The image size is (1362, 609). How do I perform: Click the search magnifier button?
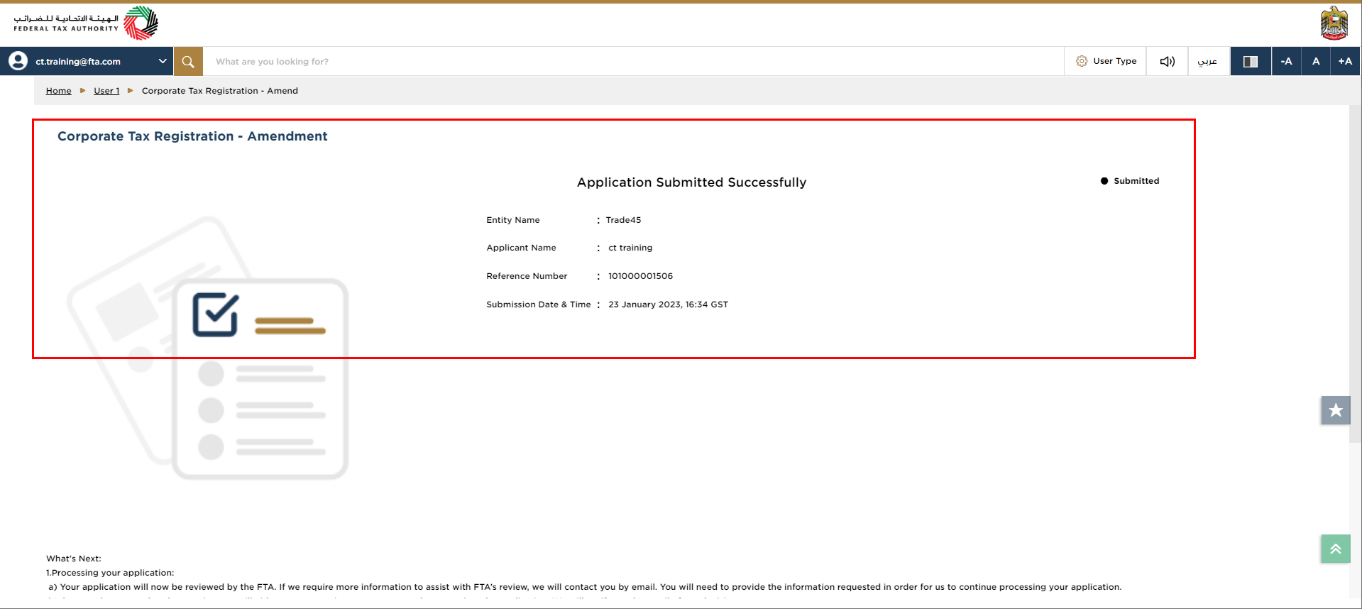point(188,61)
